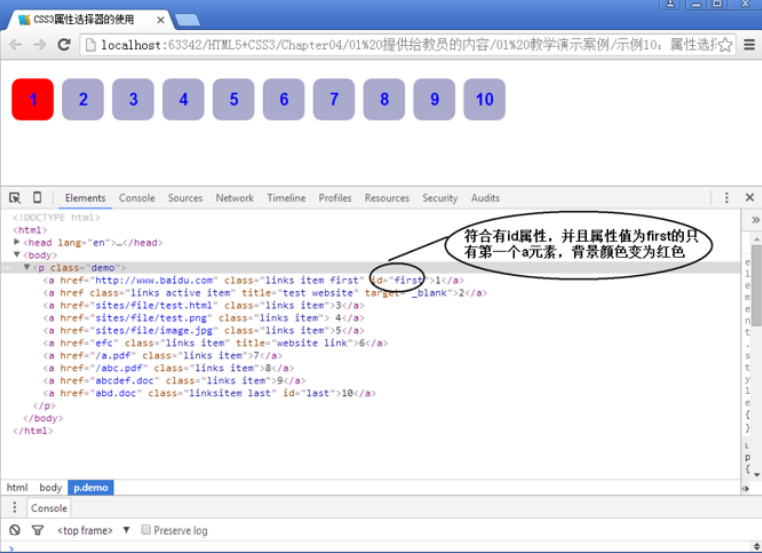Toggle the console filter funnel icon
This screenshot has height=553, width=762.
pos(37,530)
